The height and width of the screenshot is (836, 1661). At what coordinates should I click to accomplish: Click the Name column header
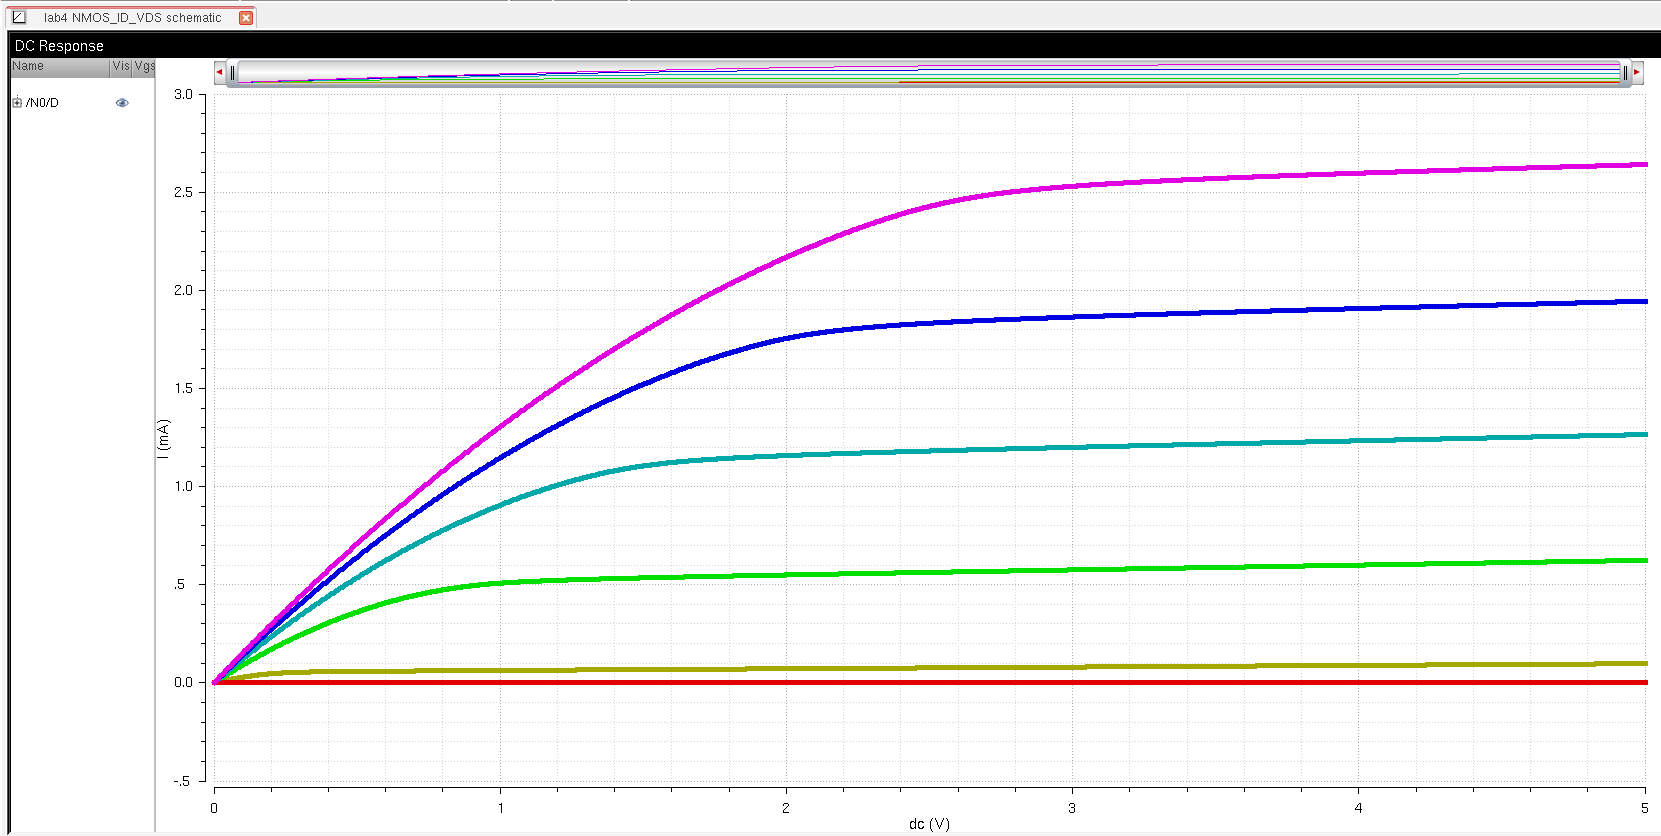(59, 67)
